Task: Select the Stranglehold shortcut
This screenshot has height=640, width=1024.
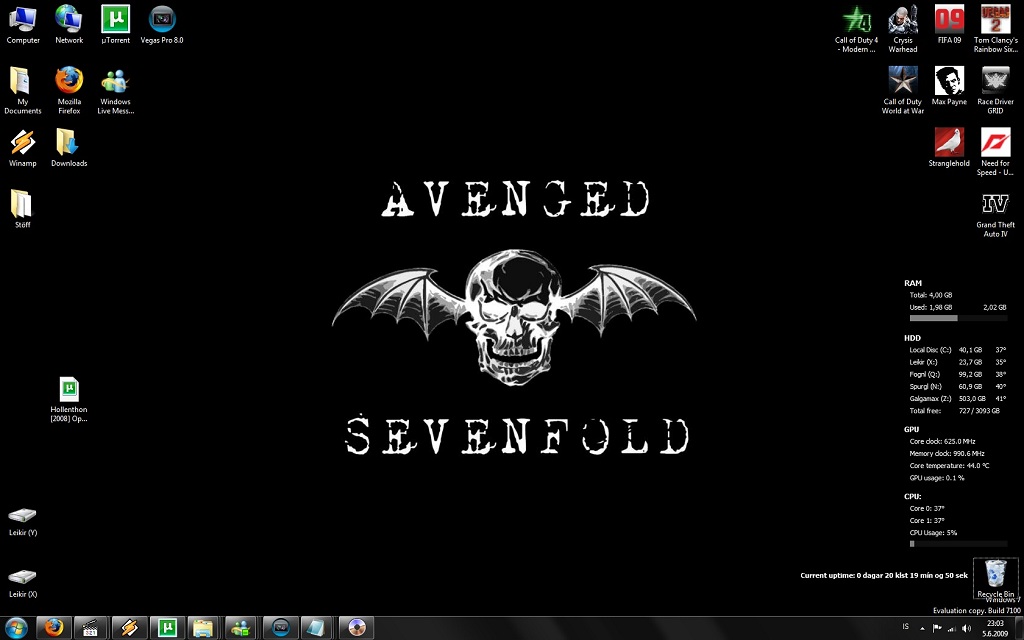Action: [949, 148]
